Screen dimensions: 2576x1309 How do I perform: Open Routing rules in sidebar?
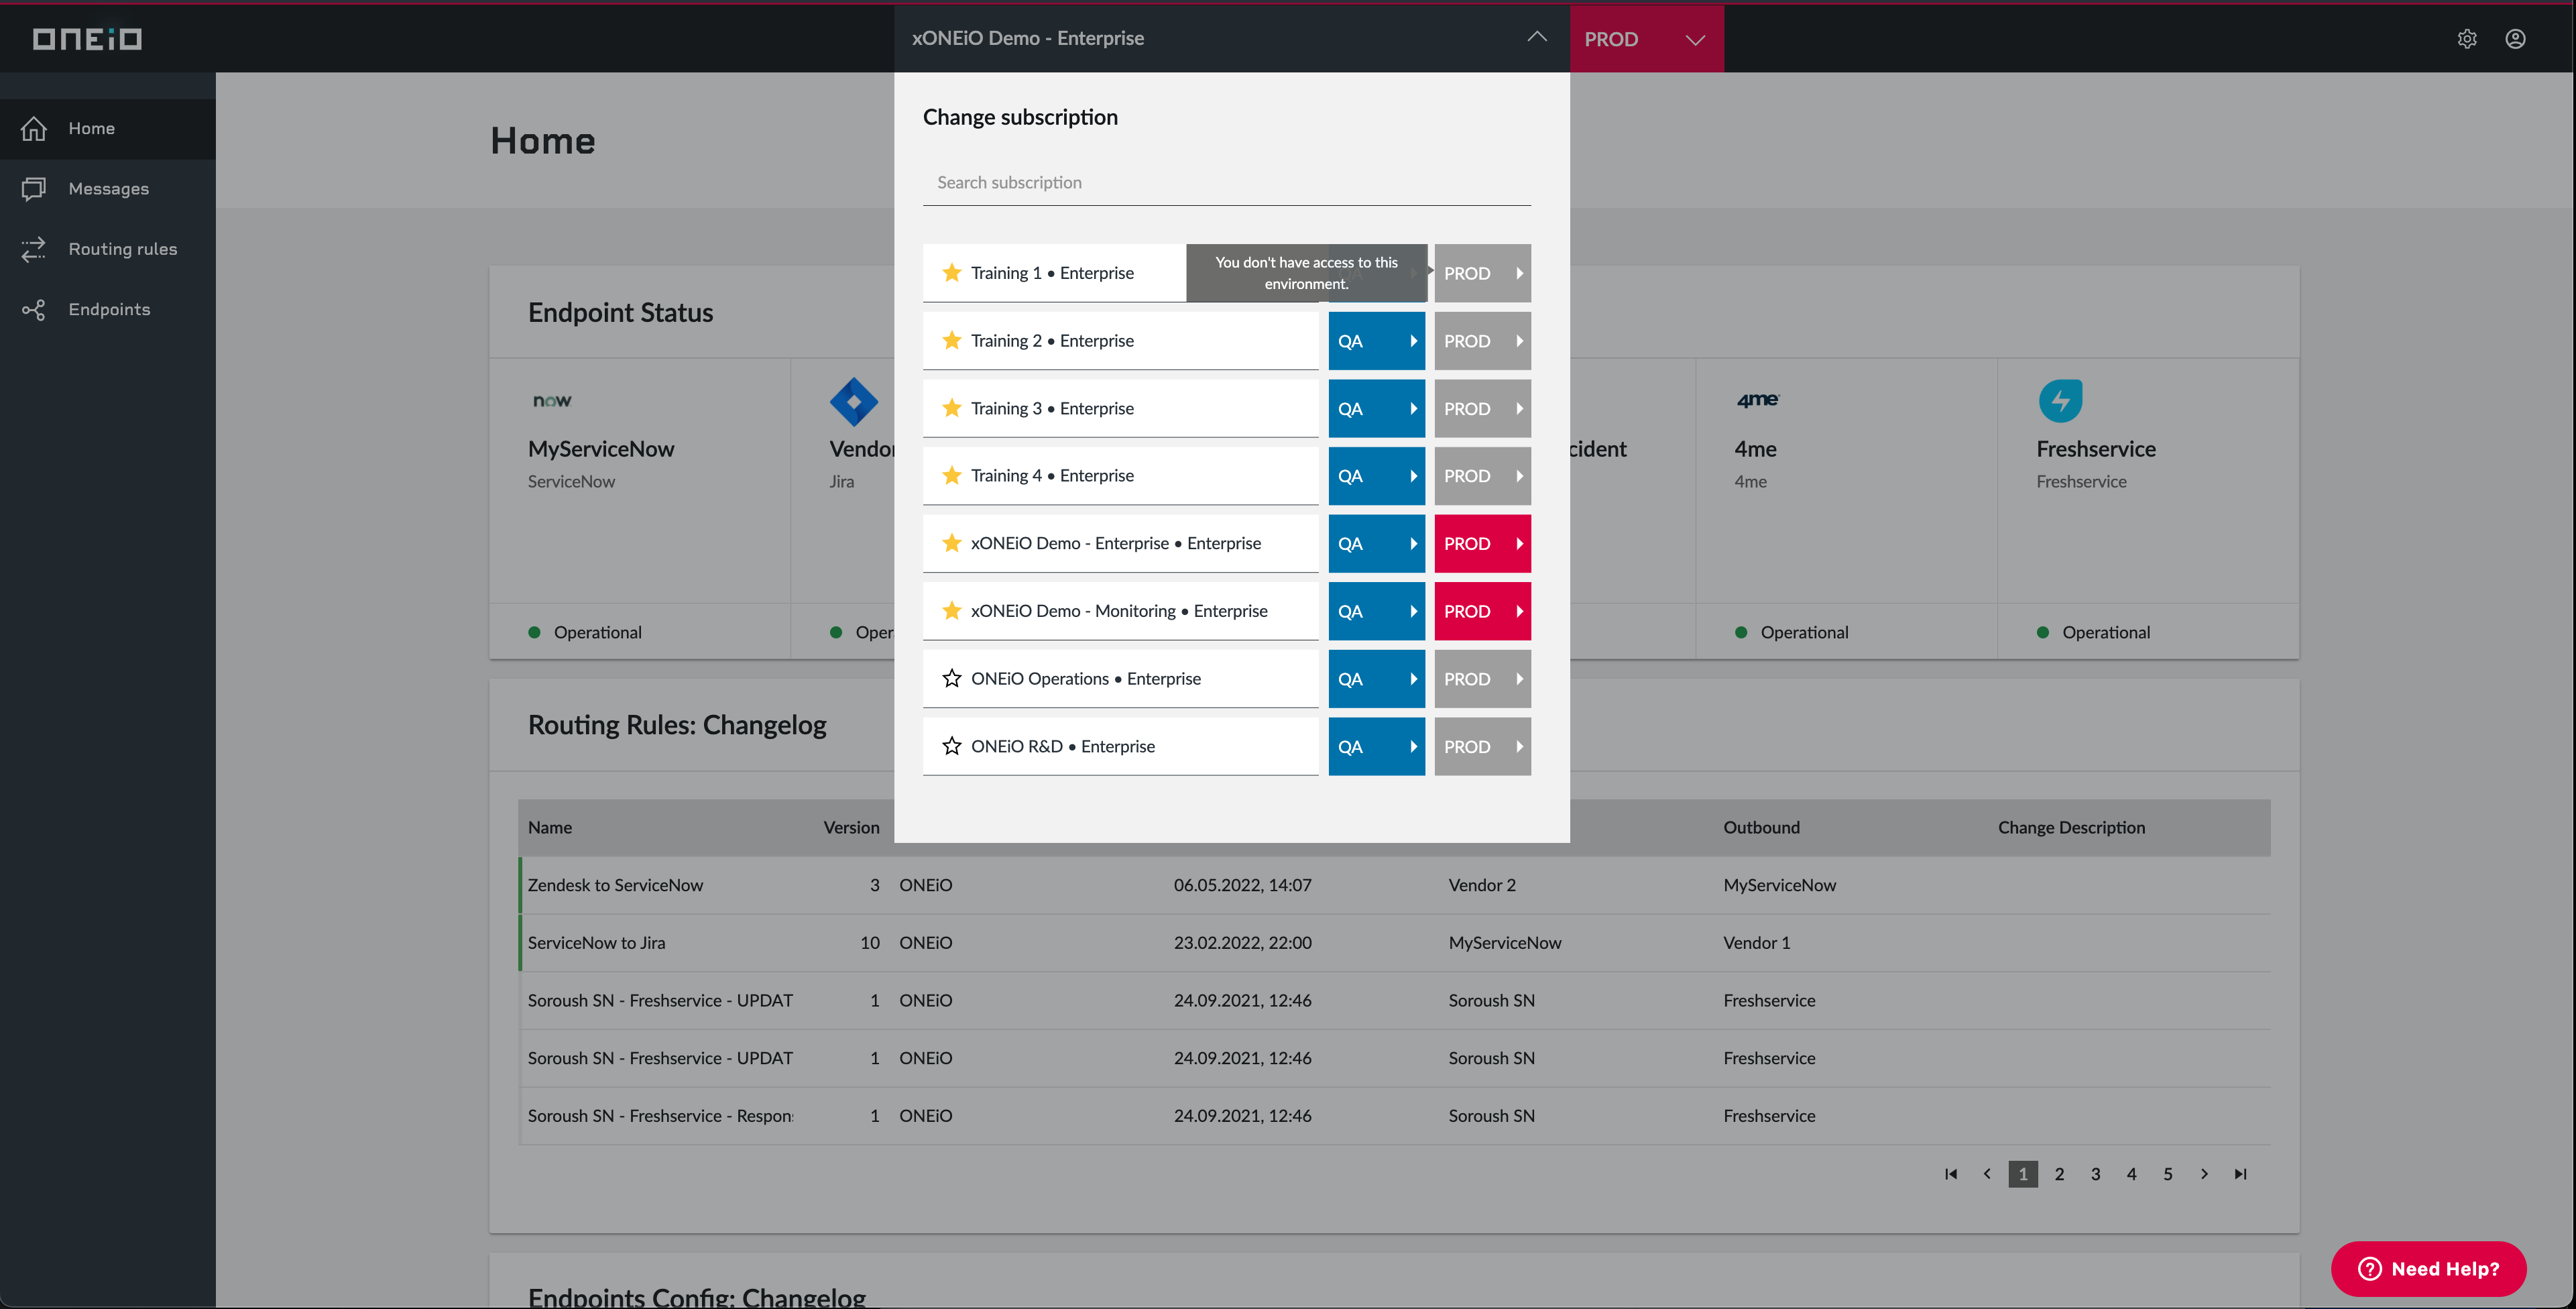click(x=108, y=249)
